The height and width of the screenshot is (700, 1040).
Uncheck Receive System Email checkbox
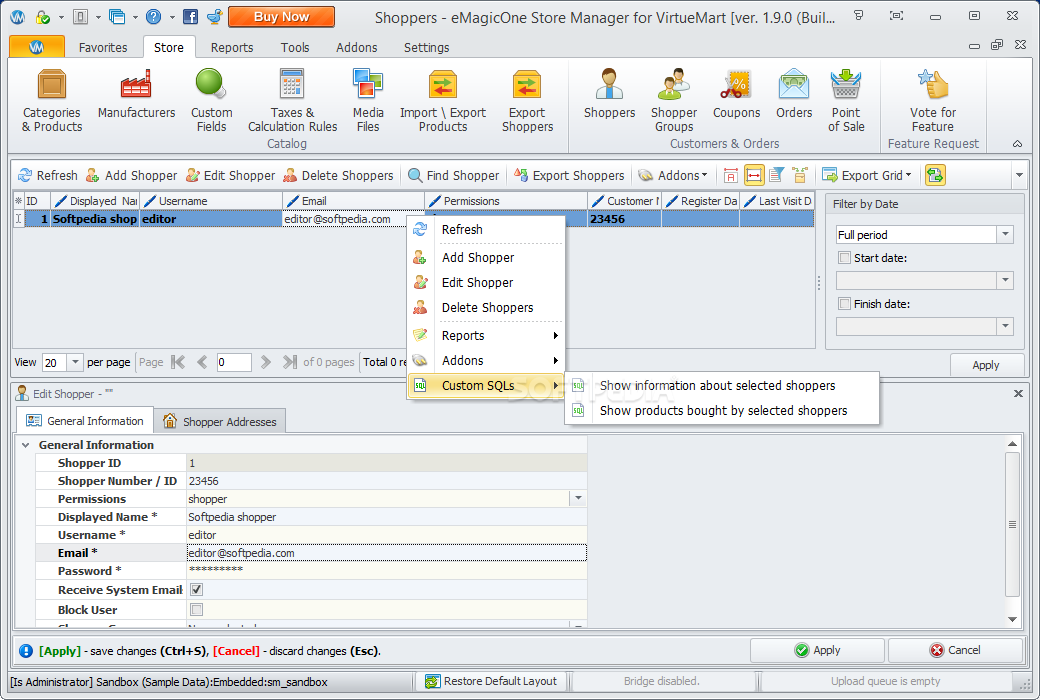[196, 589]
